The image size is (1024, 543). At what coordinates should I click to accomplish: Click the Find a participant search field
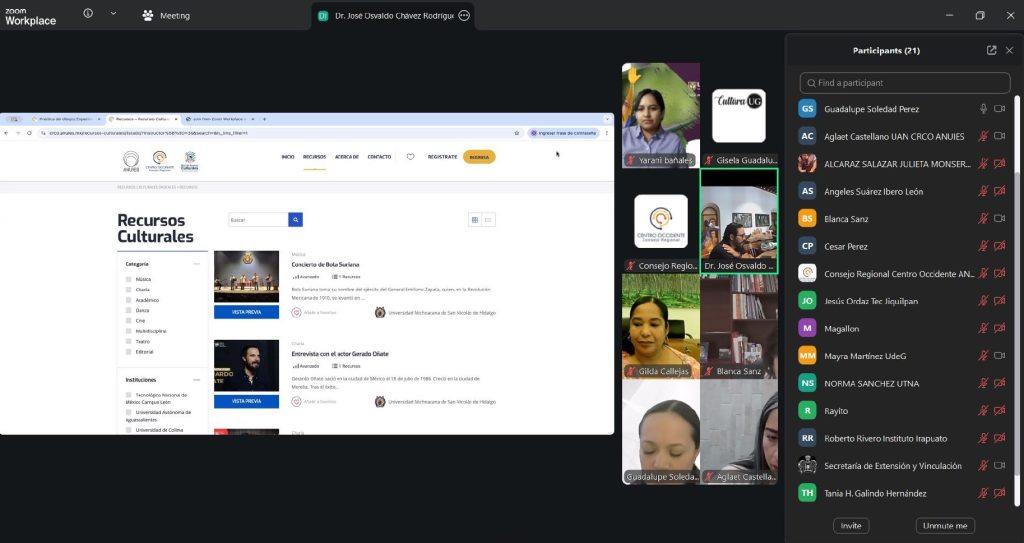click(905, 83)
